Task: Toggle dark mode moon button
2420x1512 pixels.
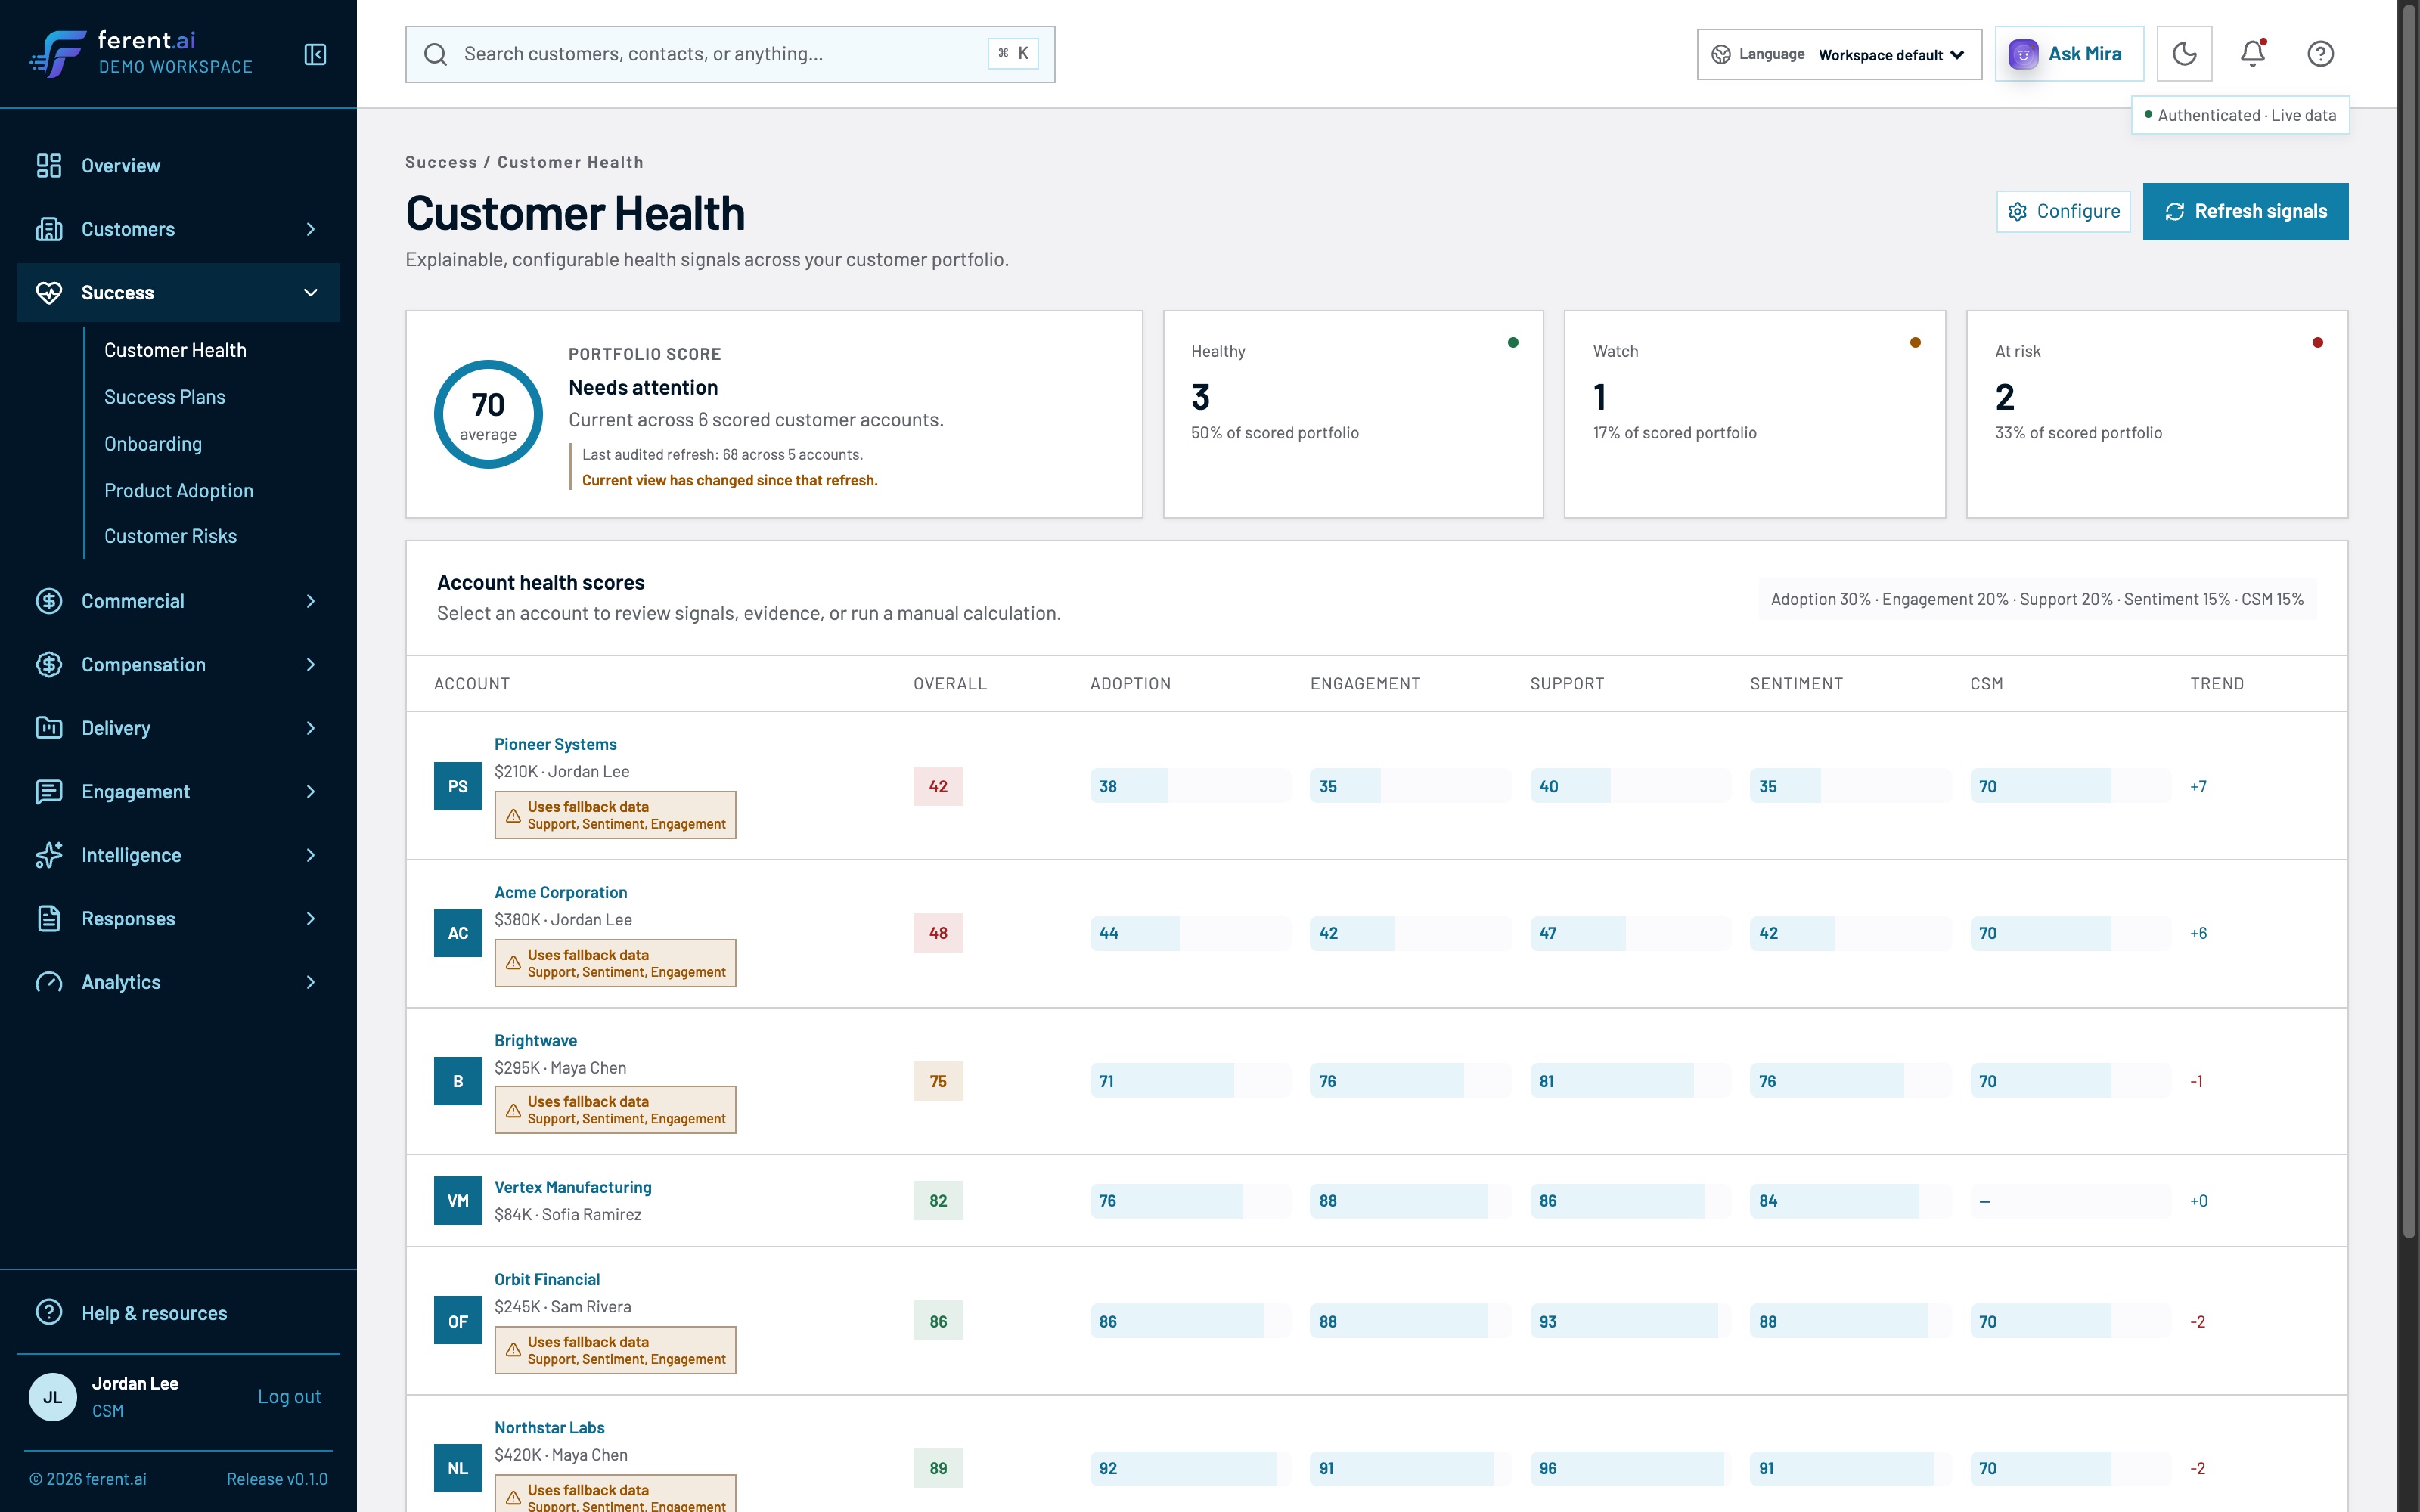Action: tap(2184, 53)
